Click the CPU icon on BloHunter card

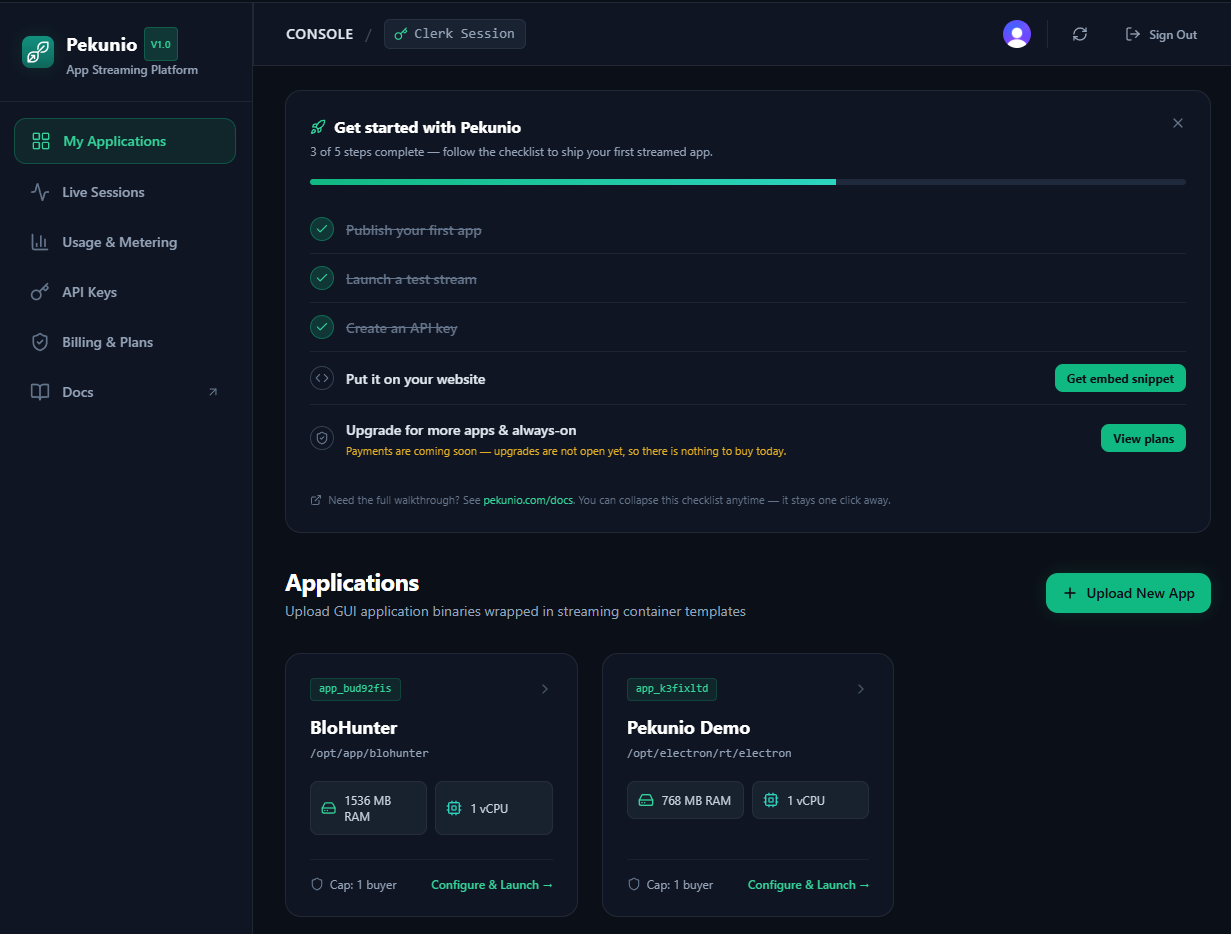(x=454, y=808)
